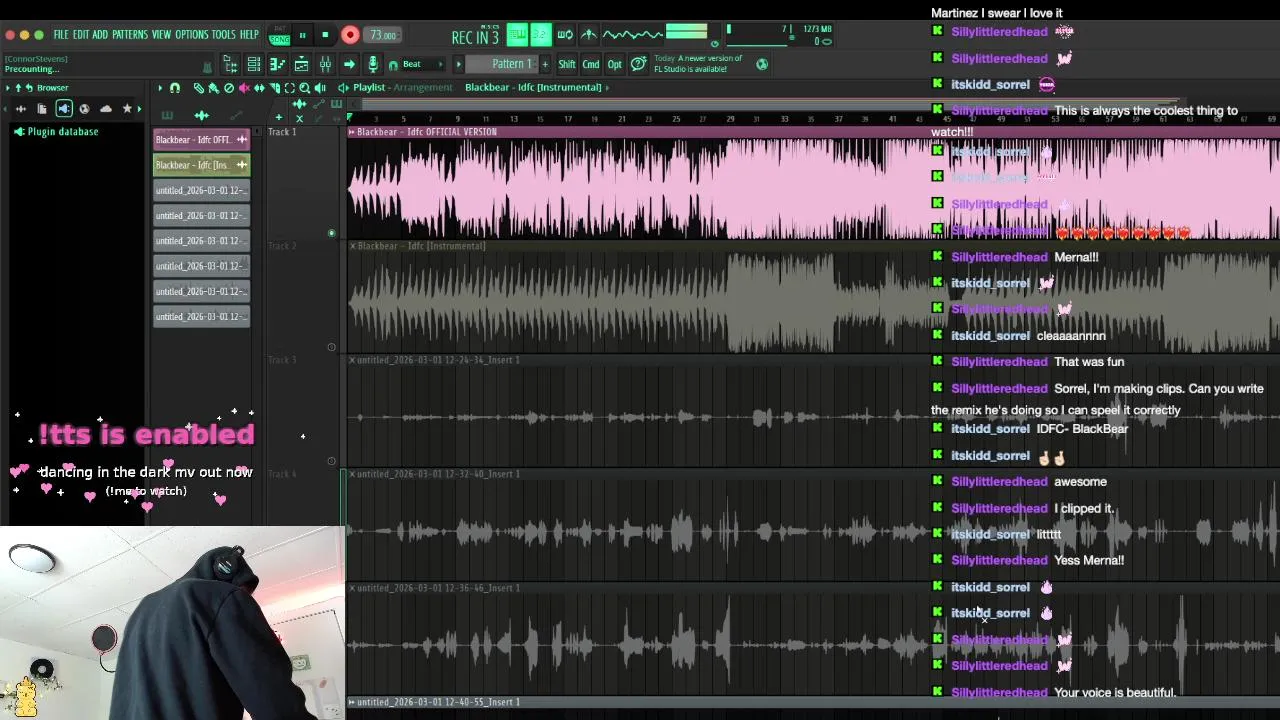Expand the Browser options arrow
Screen dimensions: 1280x720
pyautogui.click(x=7, y=87)
